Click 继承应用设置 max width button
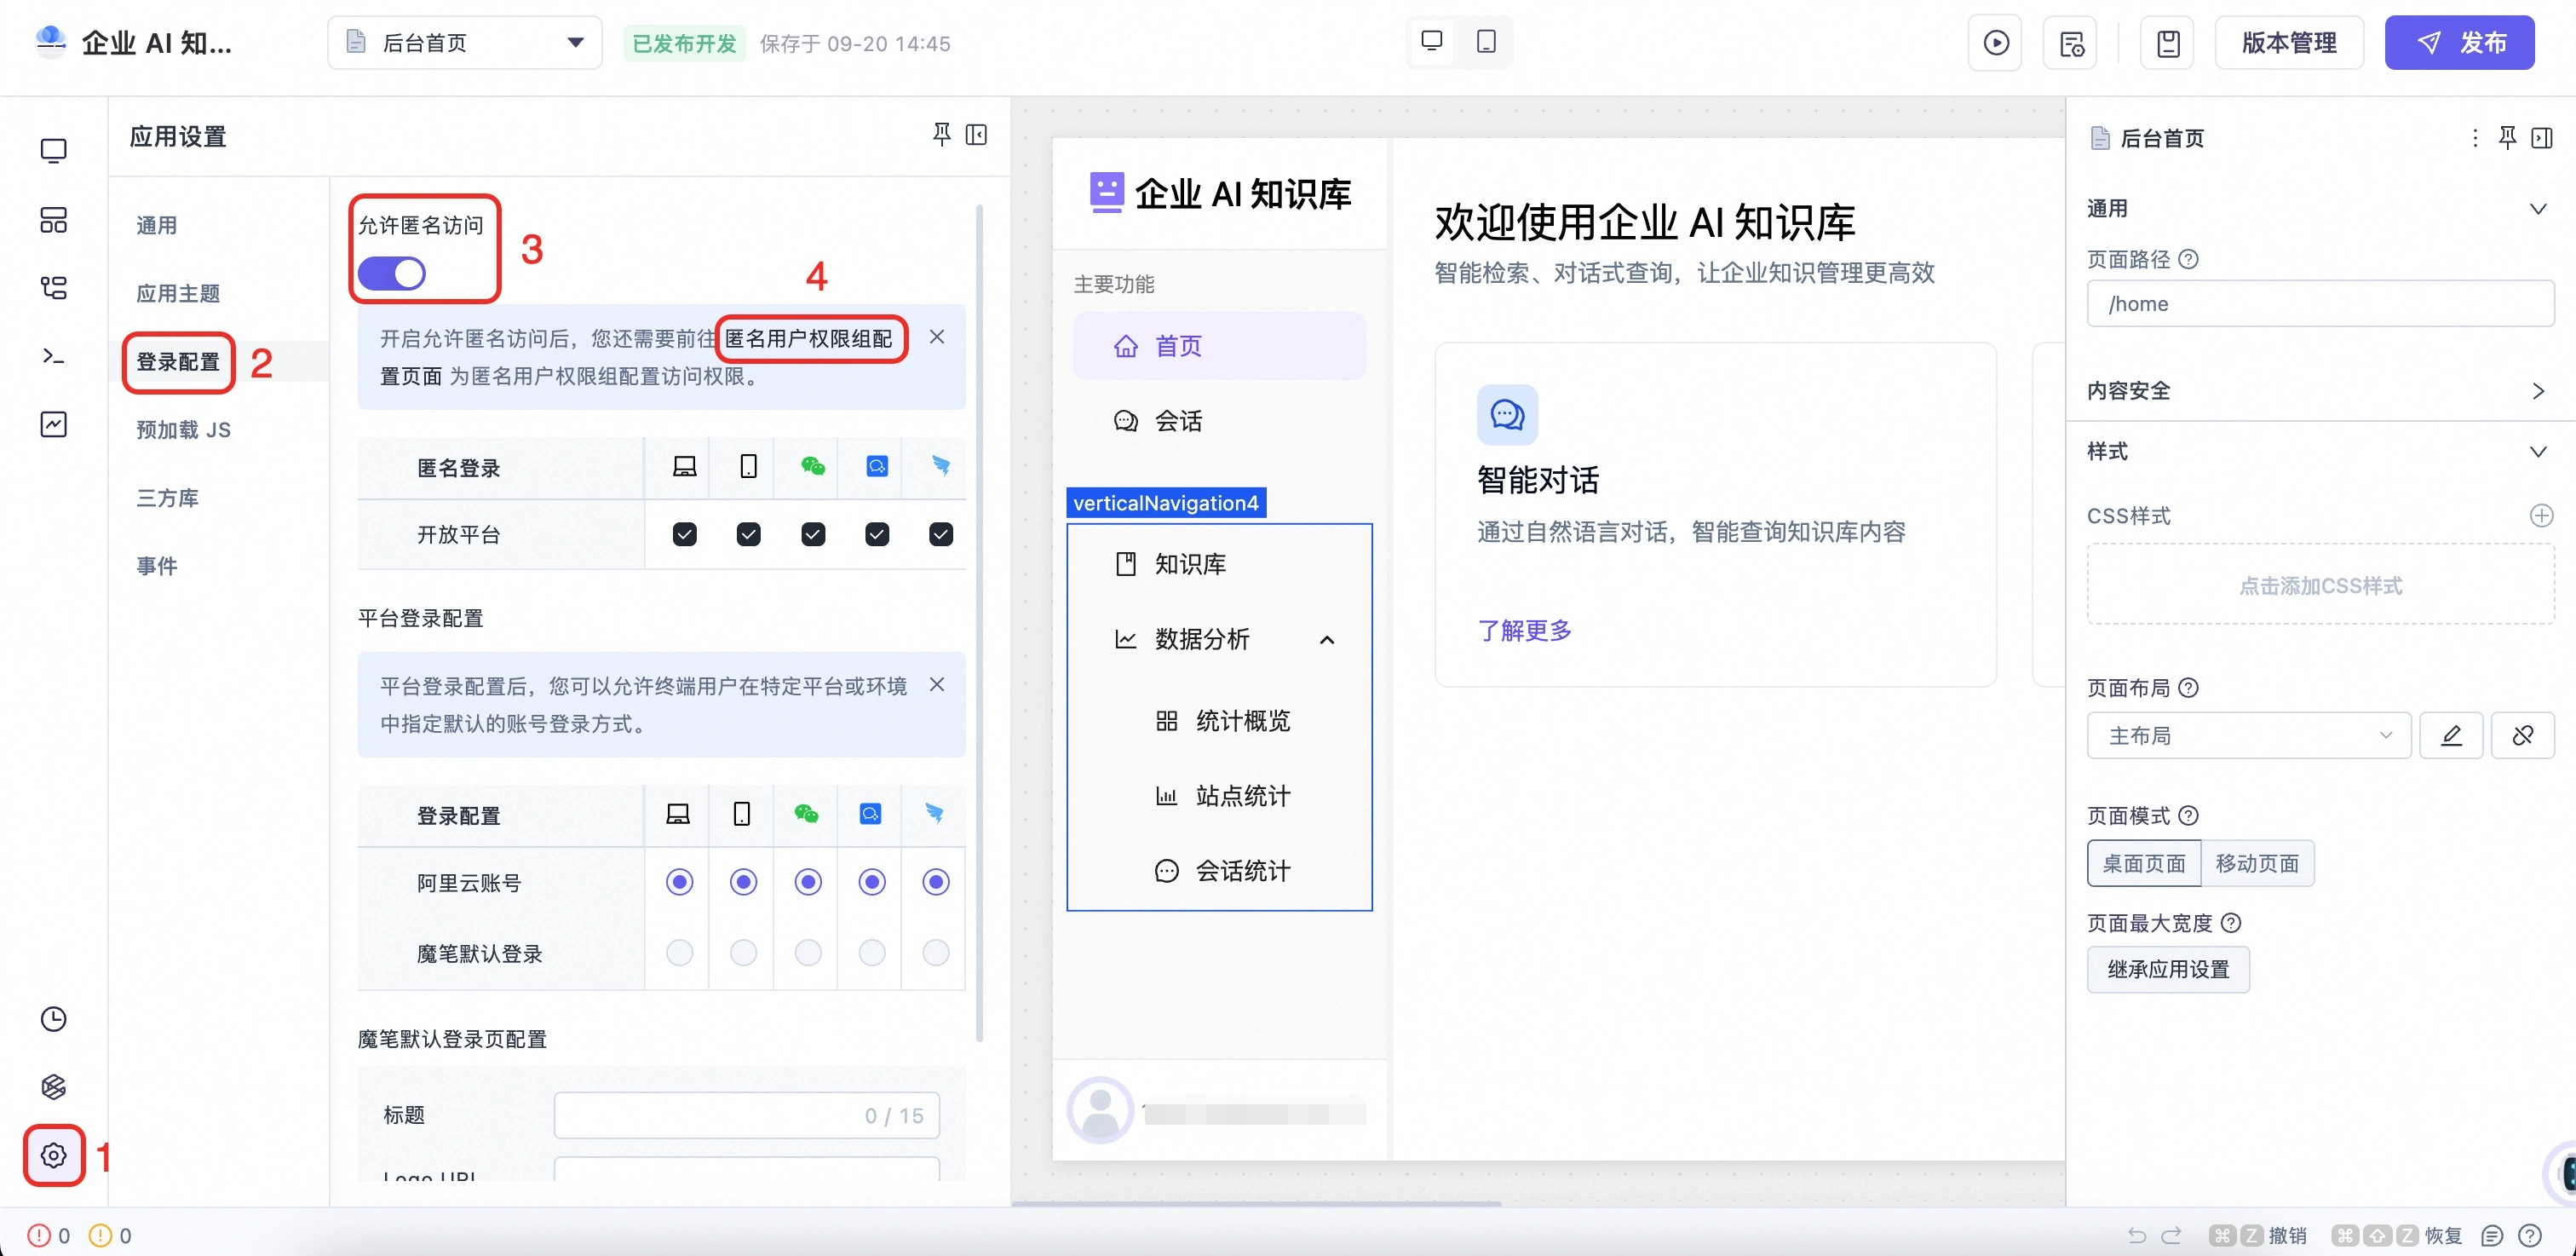Image resolution: width=2576 pixels, height=1256 pixels. click(x=2168, y=969)
